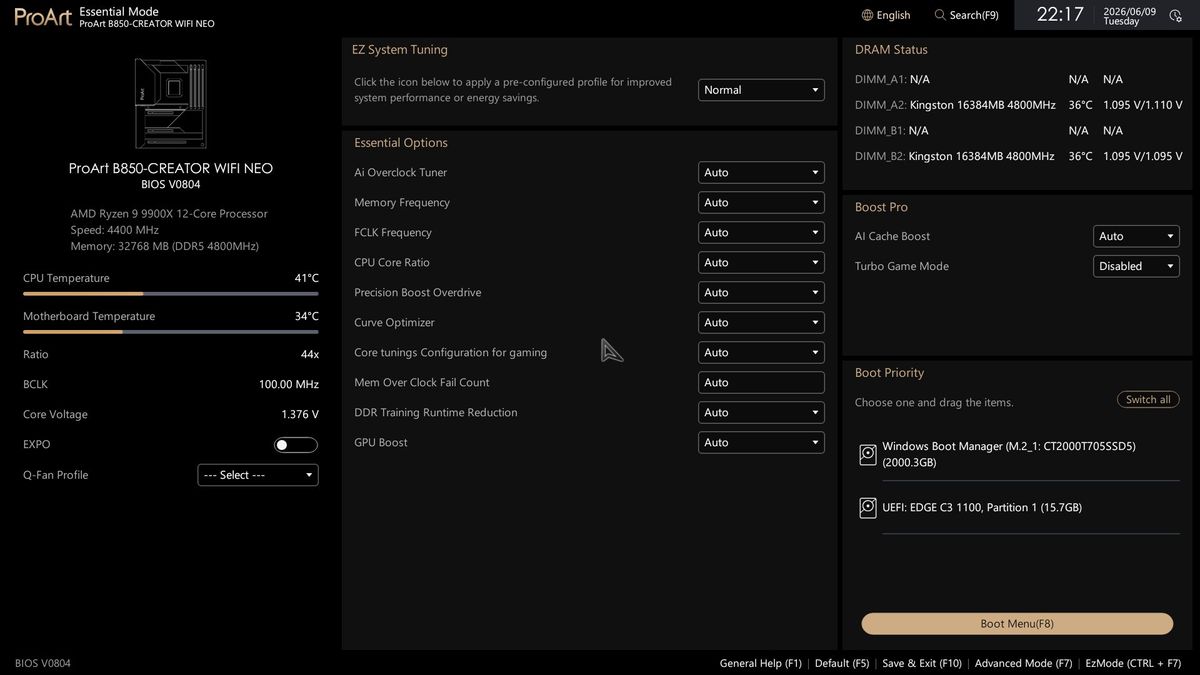Click the ProArt logo
Viewport: 1200px width, 675px height.
pyautogui.click(x=42, y=17)
